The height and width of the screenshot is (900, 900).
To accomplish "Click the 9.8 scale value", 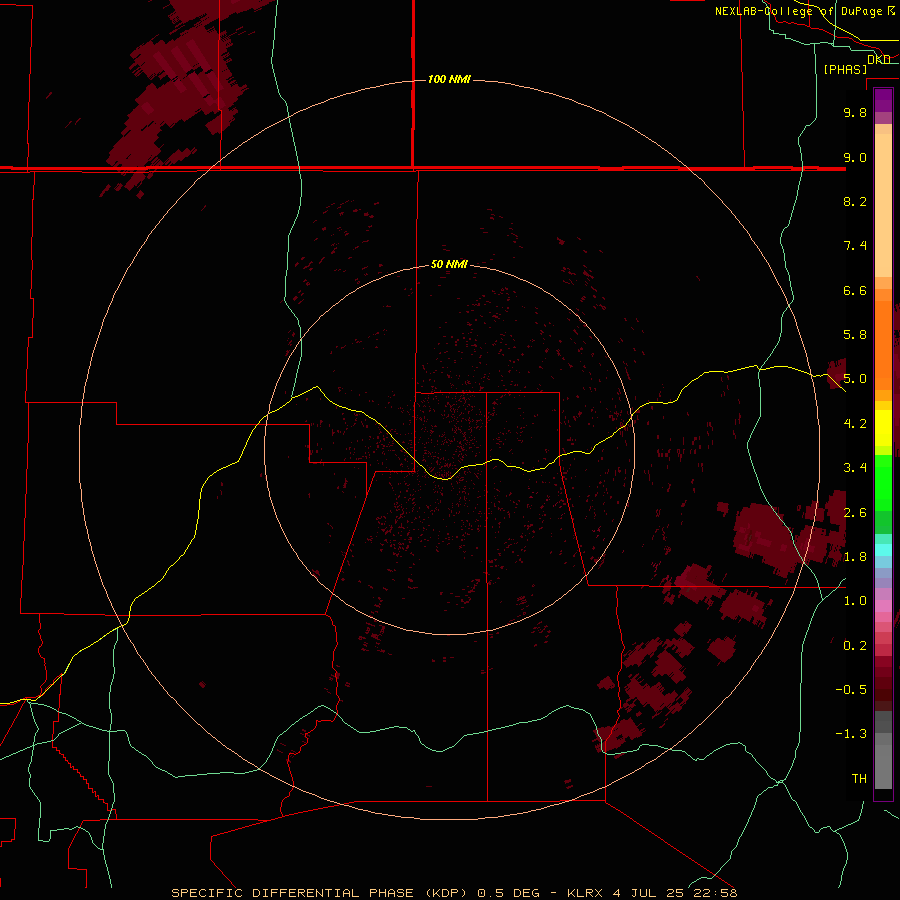I will 855,112.
